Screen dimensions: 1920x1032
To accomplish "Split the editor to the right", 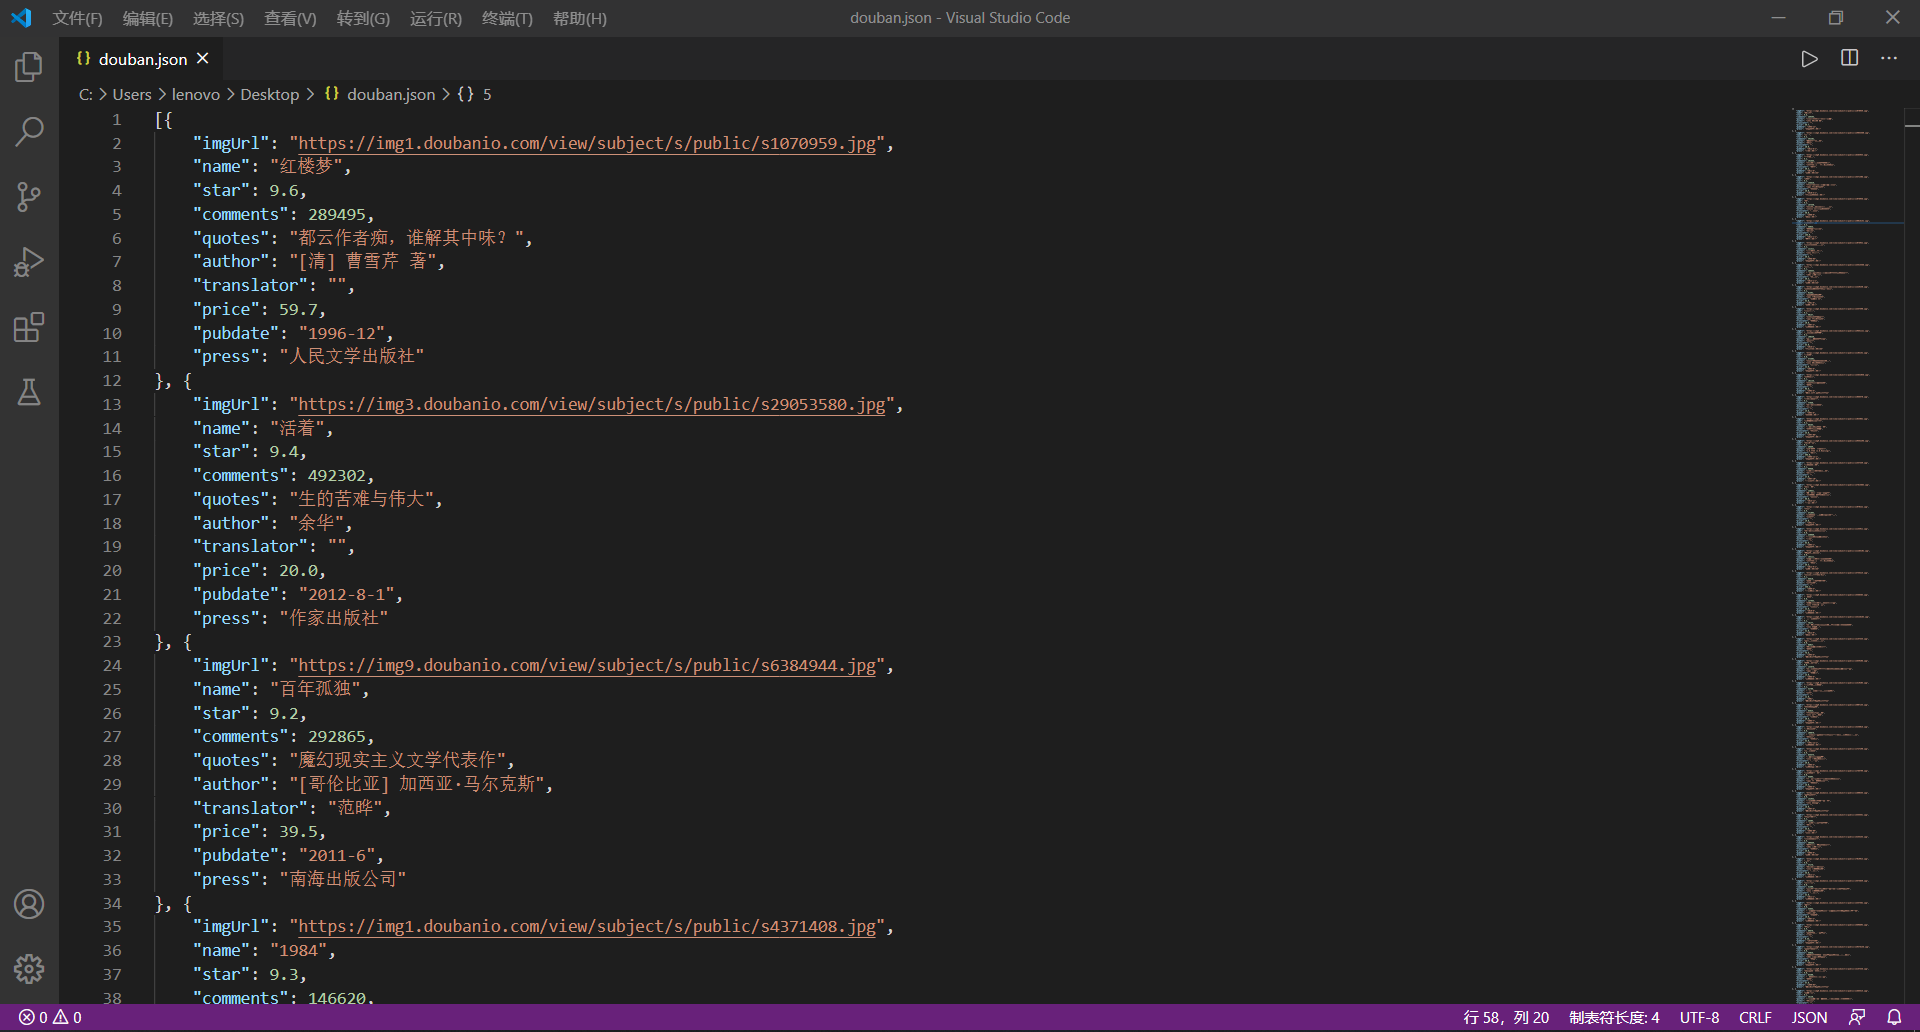I will 1849,58.
